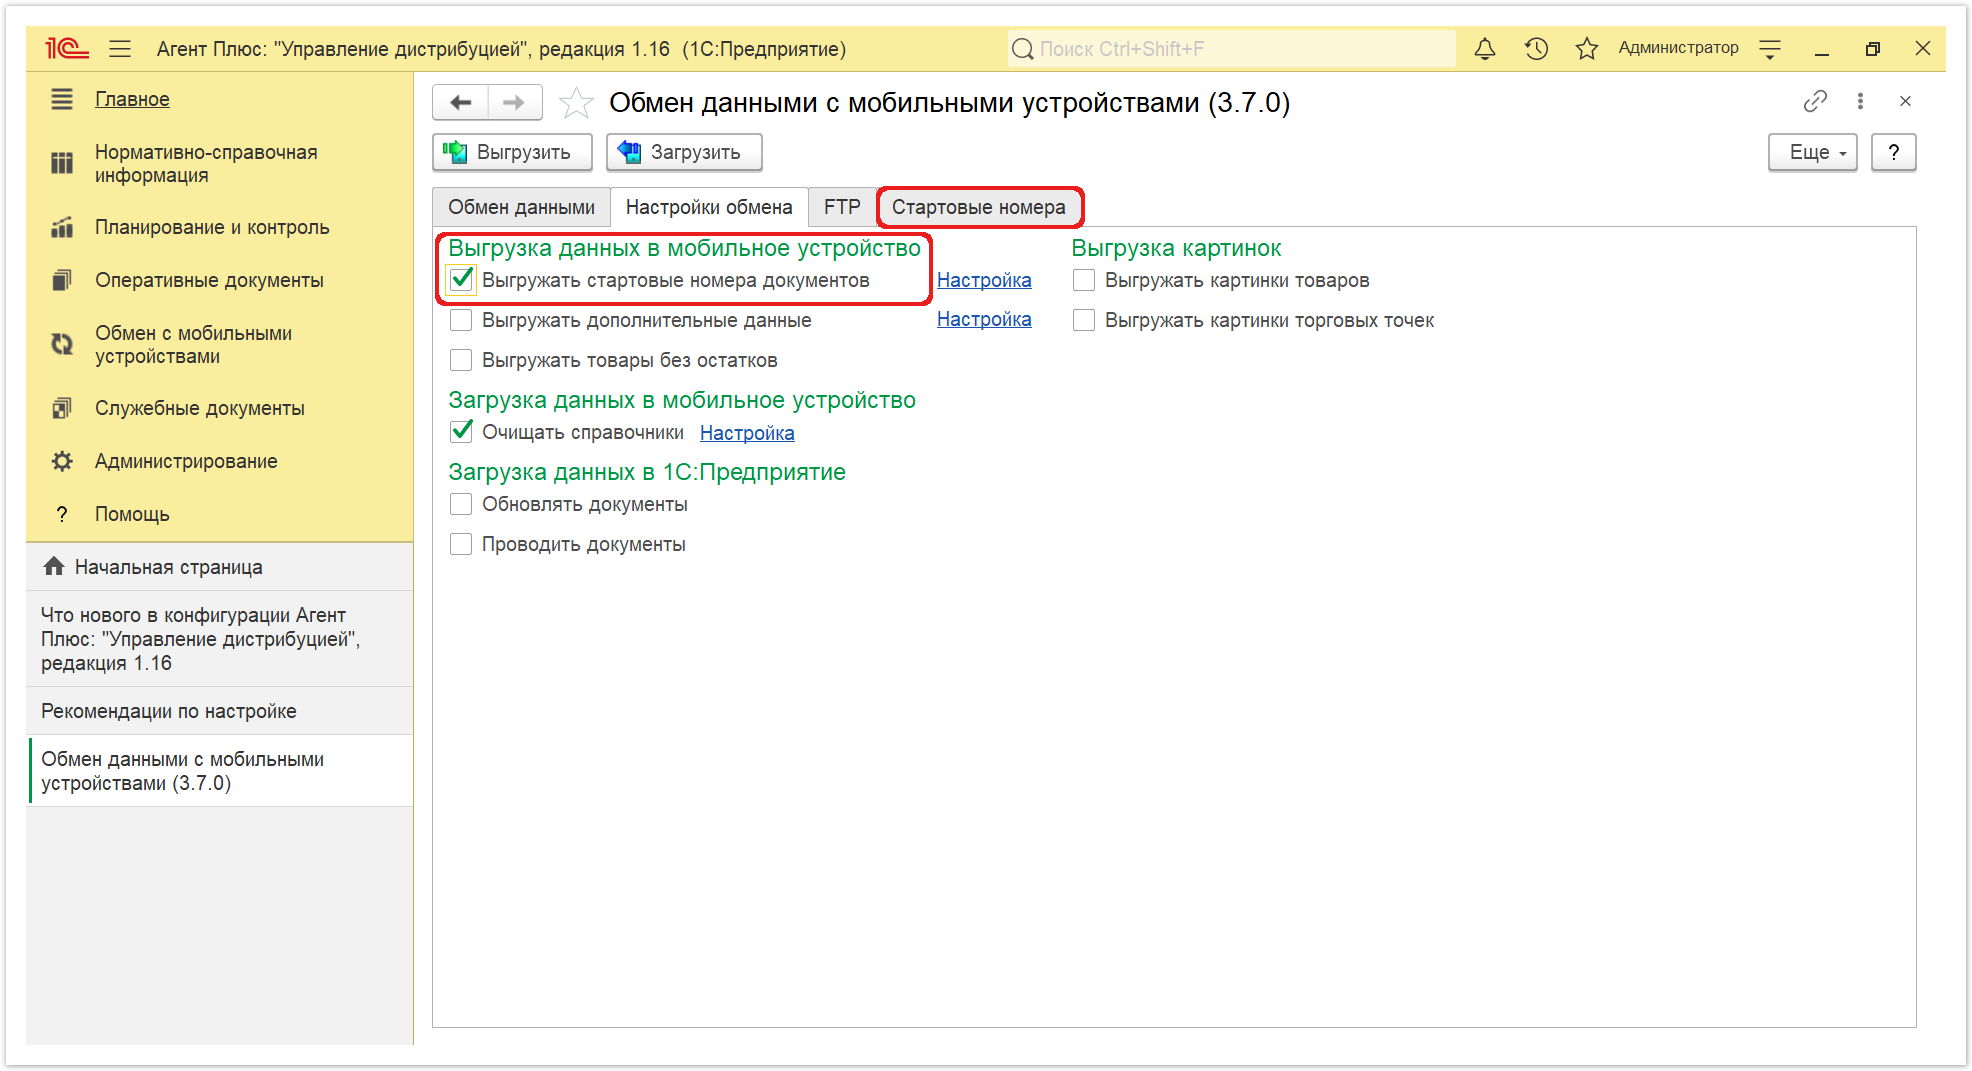The image size is (1972, 1071).
Task: Uncheck Выгружать стартовые номера документов
Action: (461, 280)
